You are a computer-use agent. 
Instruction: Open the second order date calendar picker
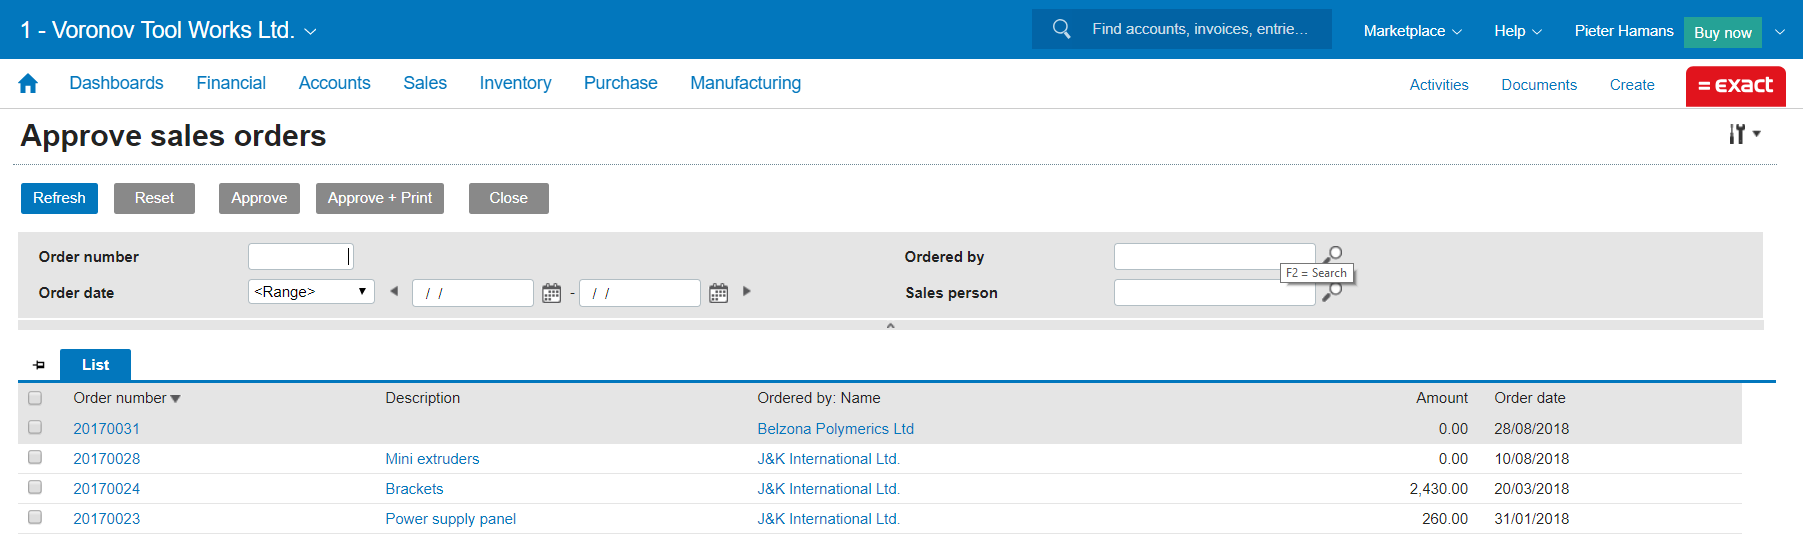coord(718,293)
